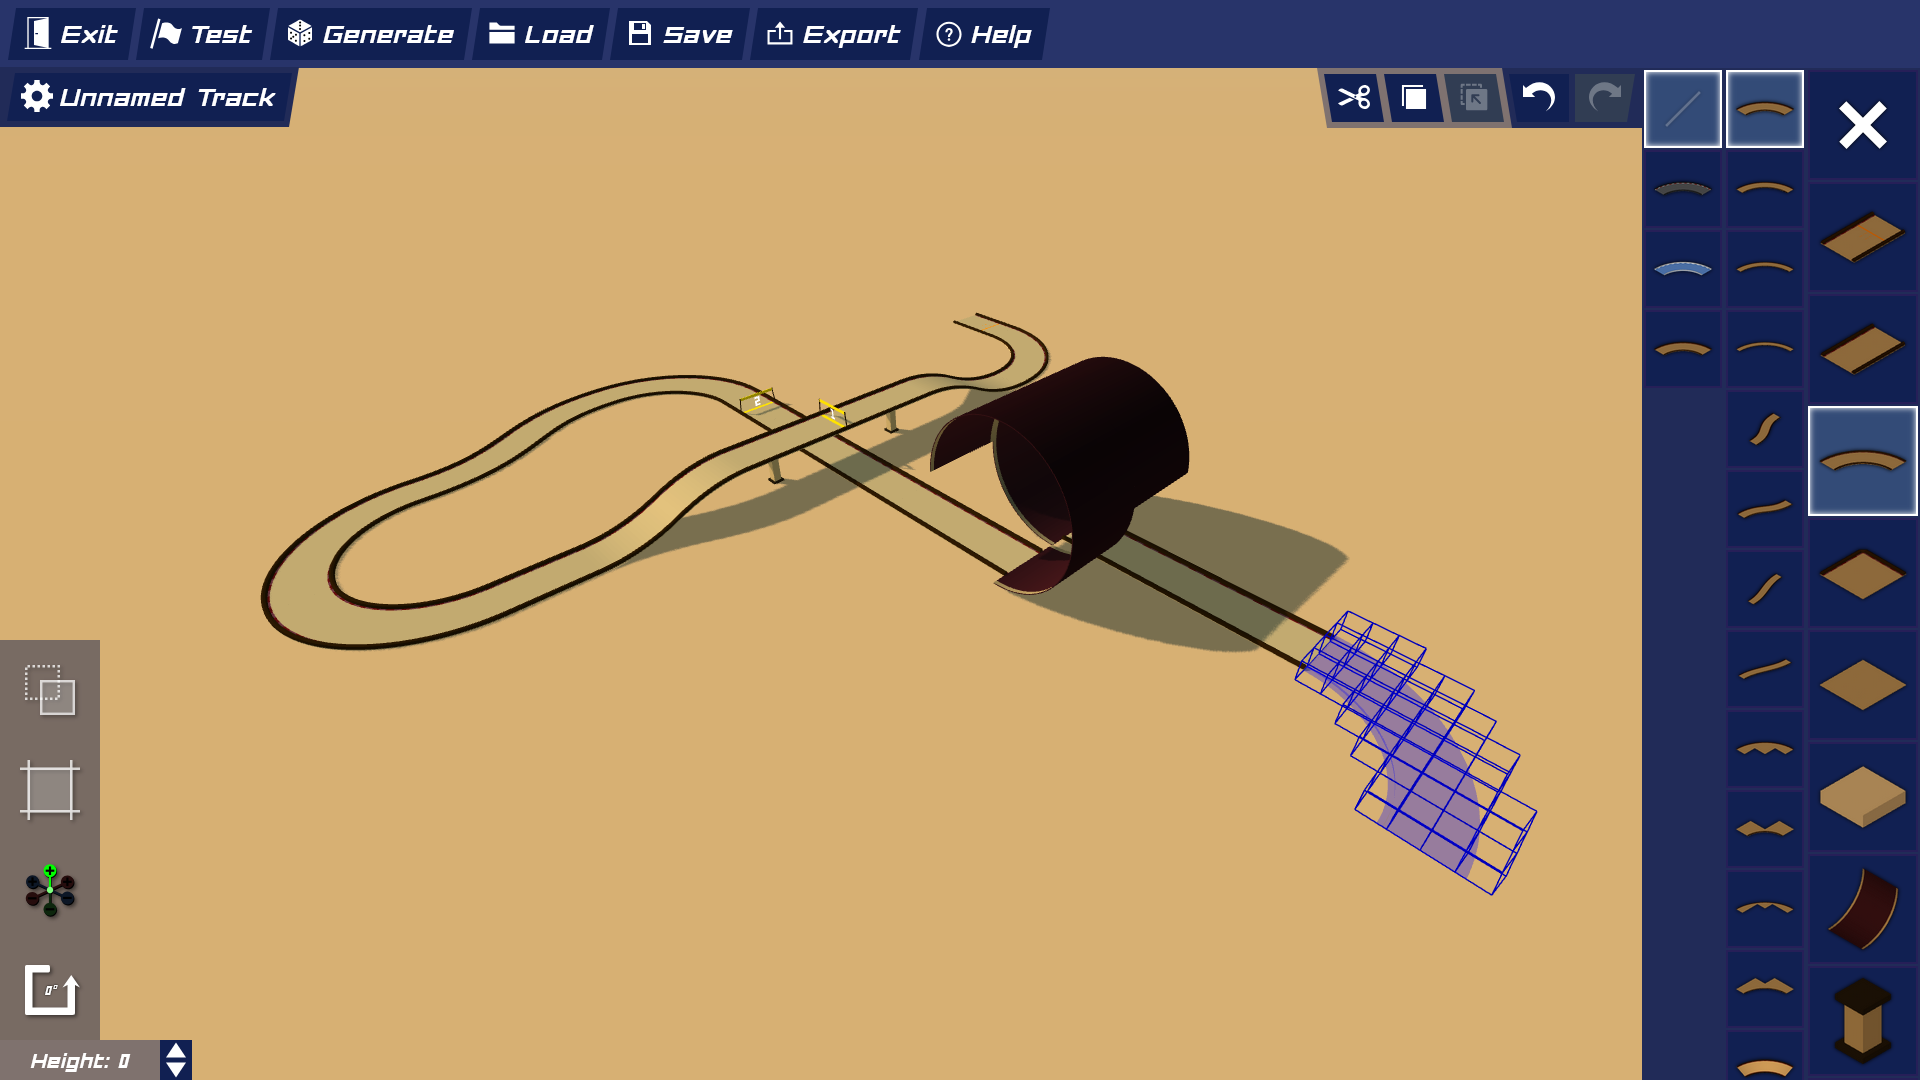Select the pillar support piece

pos(1862,1020)
